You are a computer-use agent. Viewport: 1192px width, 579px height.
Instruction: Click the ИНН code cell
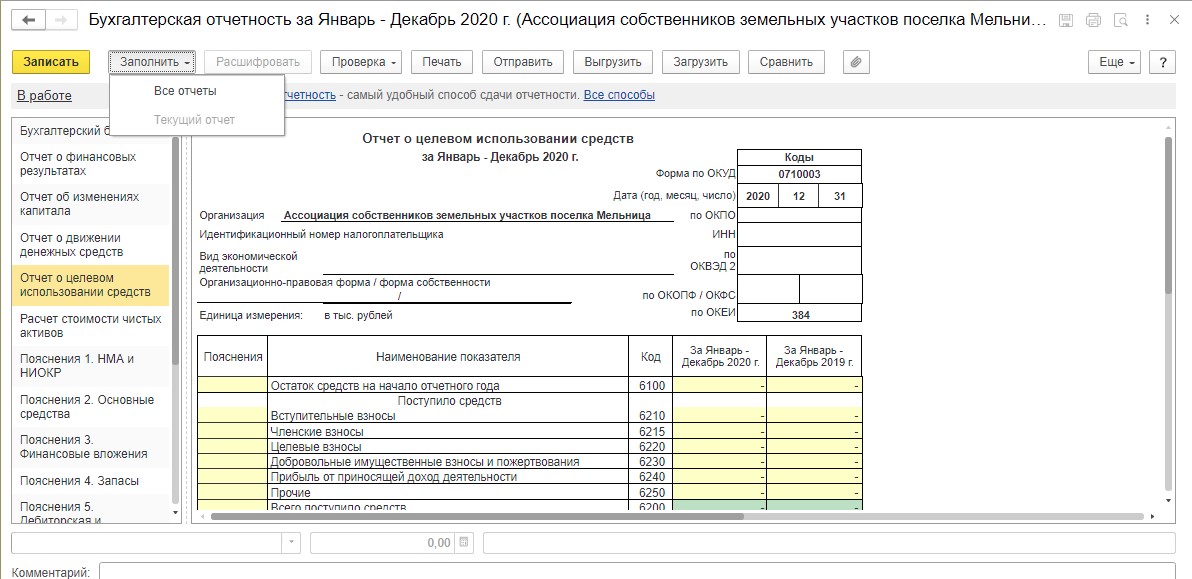pyautogui.click(x=799, y=235)
